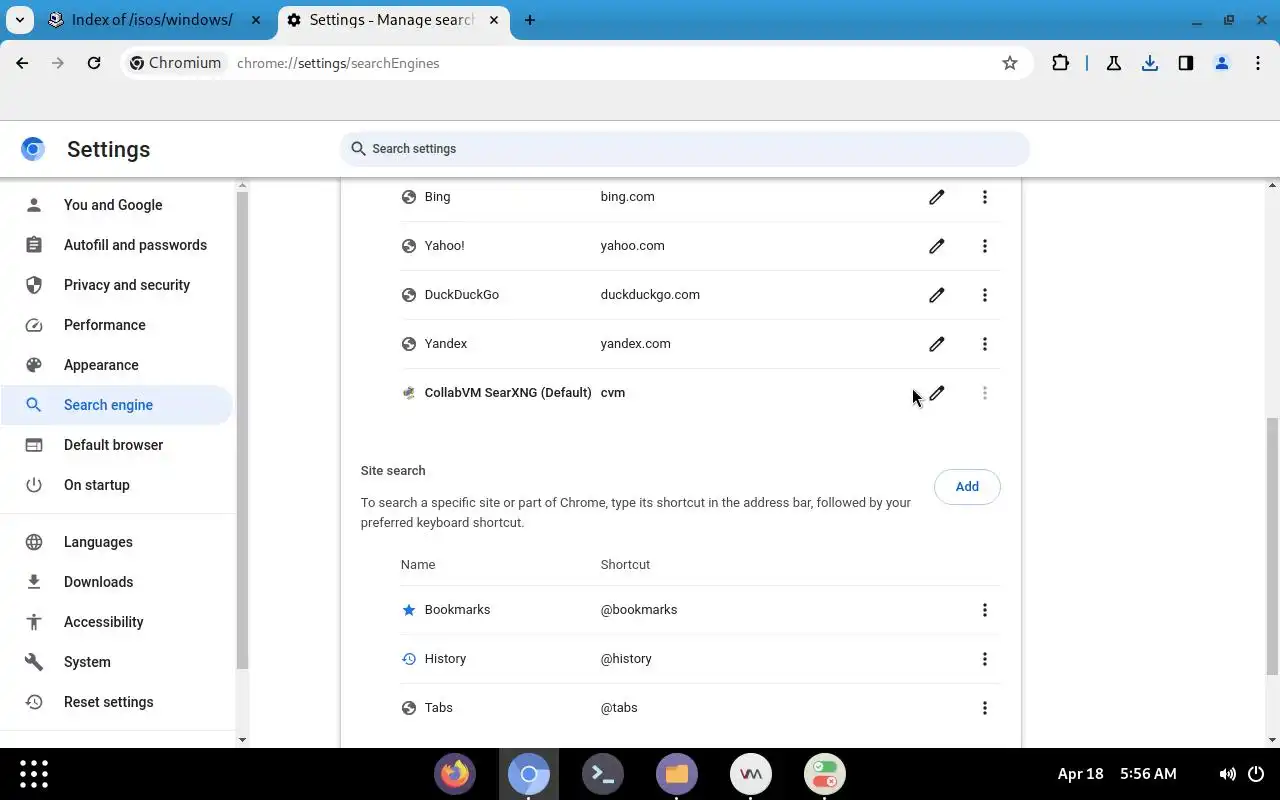Click the sidebar scroll-down arrow
Screen dimensions: 1280x800
pyautogui.click(x=242, y=739)
